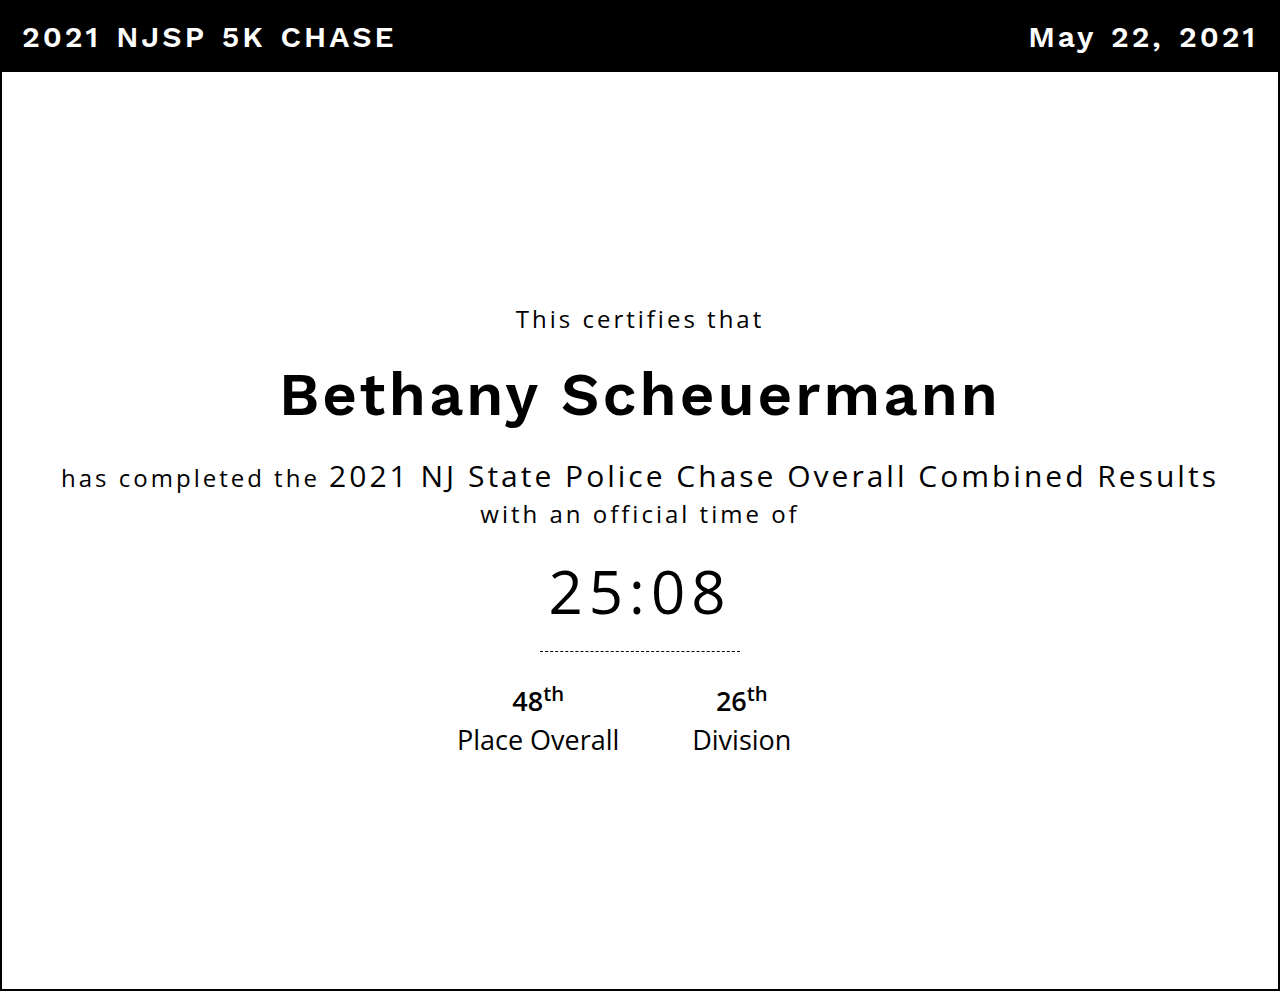Image resolution: width=1280 pixels, height=991 pixels.
Task: Click the dashed divider under the time
Action: point(639,651)
